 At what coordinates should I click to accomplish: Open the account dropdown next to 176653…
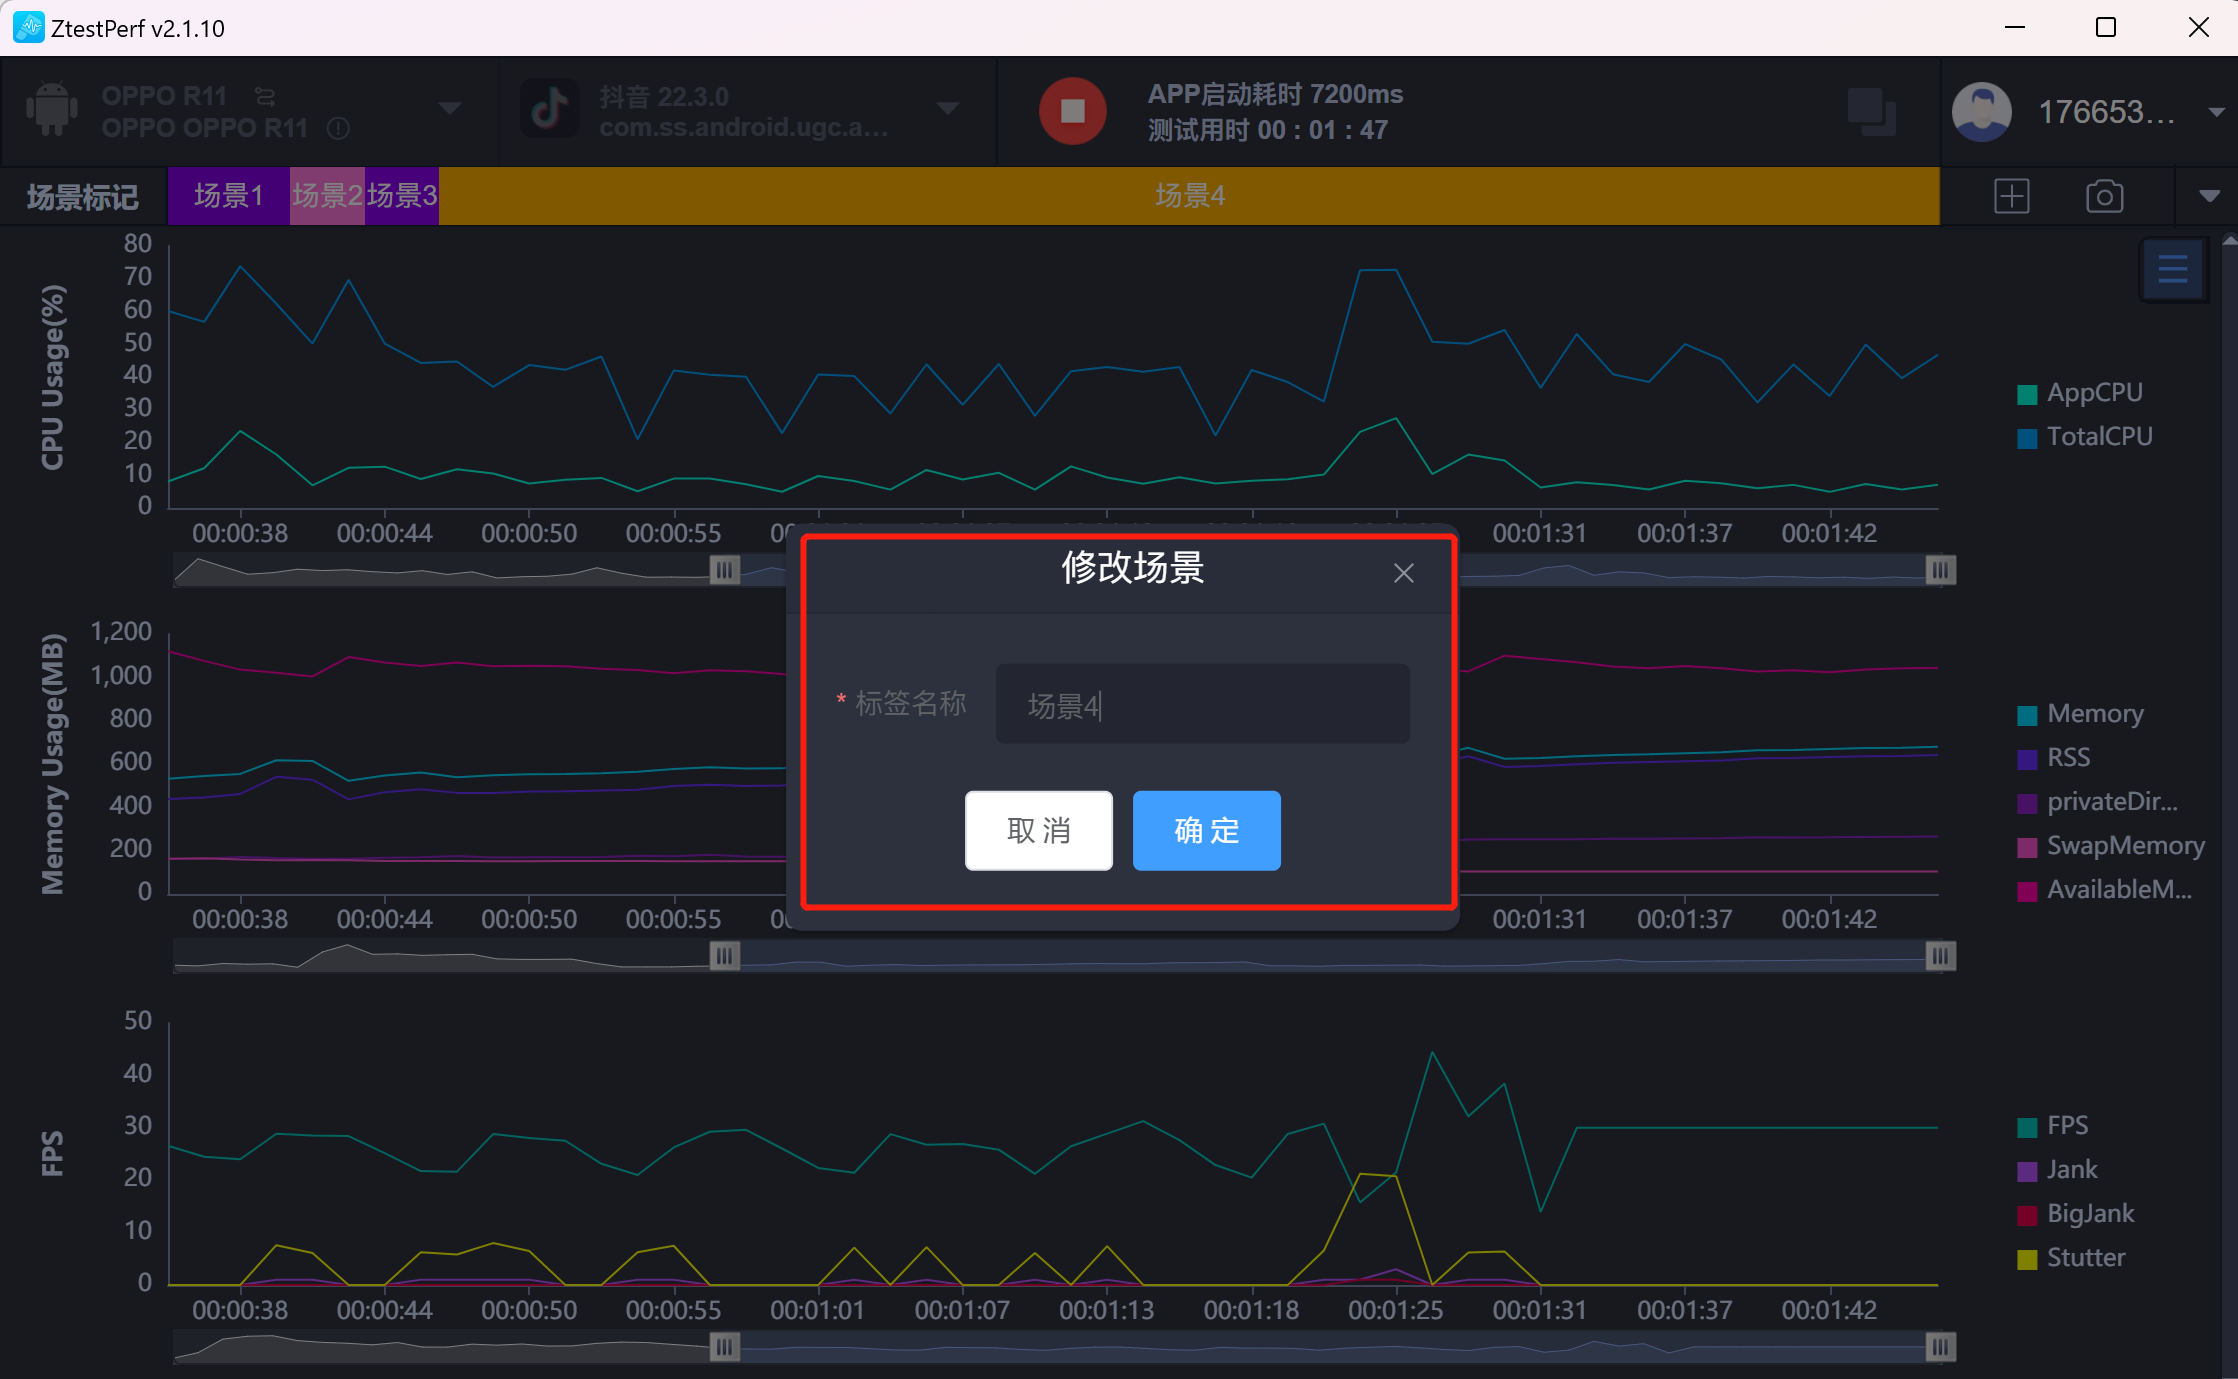[2215, 112]
